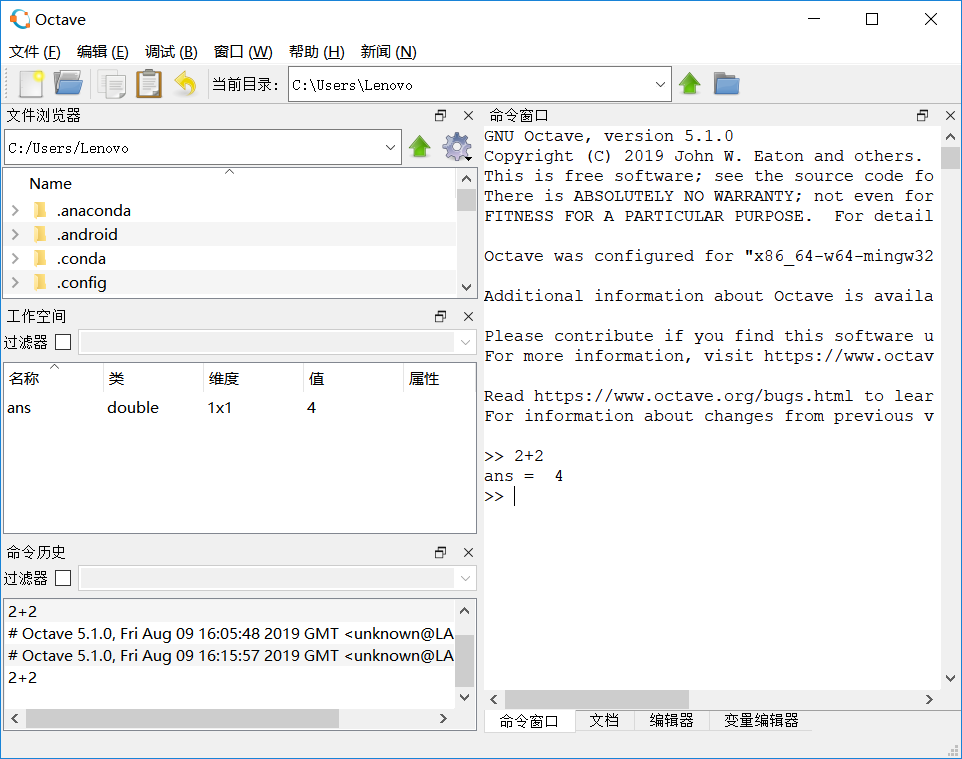Viewport: 962px width, 759px height.
Task: Click the clipboard paste icon
Action: point(148,83)
